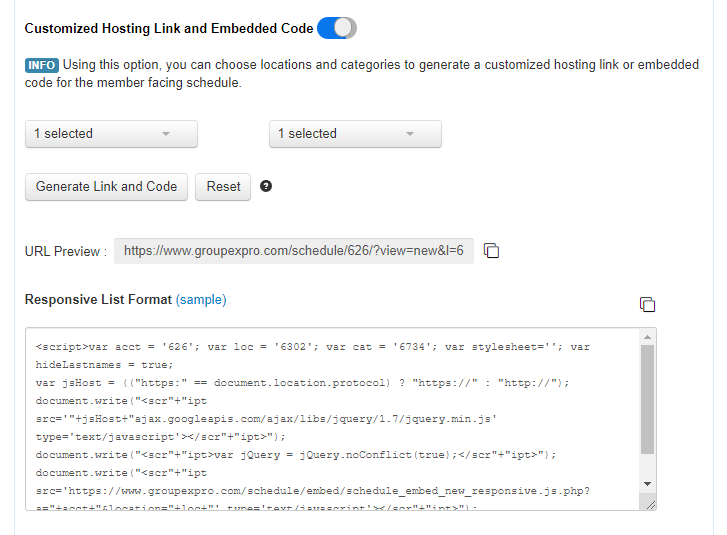Click inside the embed code text area
The image size is (727, 535).
tap(332, 419)
